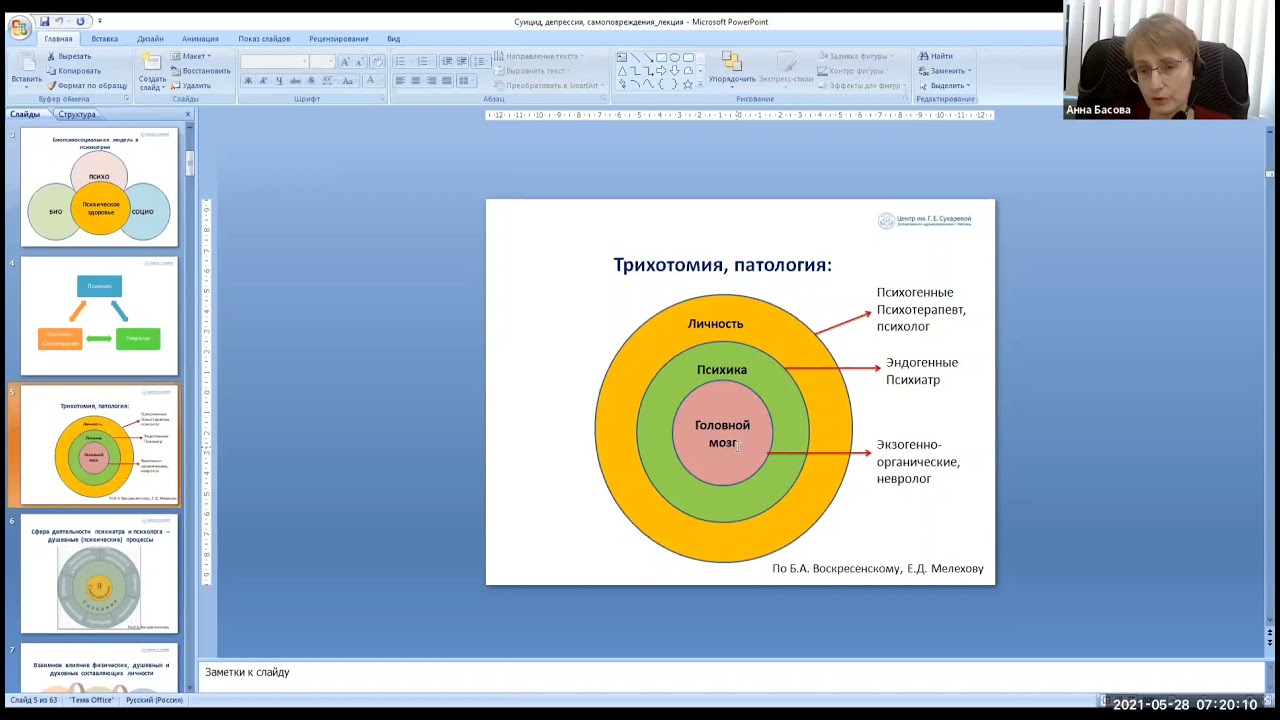Click Направление текста button
Screen dimensions: 1280x720
tap(538, 56)
